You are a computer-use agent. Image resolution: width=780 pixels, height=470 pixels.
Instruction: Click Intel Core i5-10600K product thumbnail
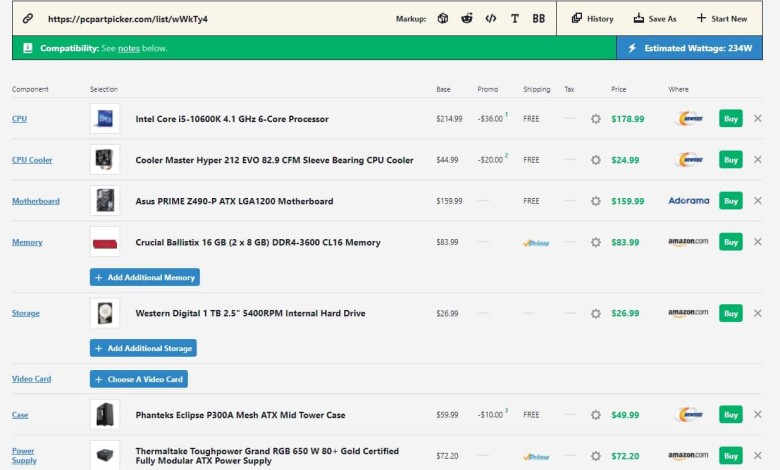(105, 119)
